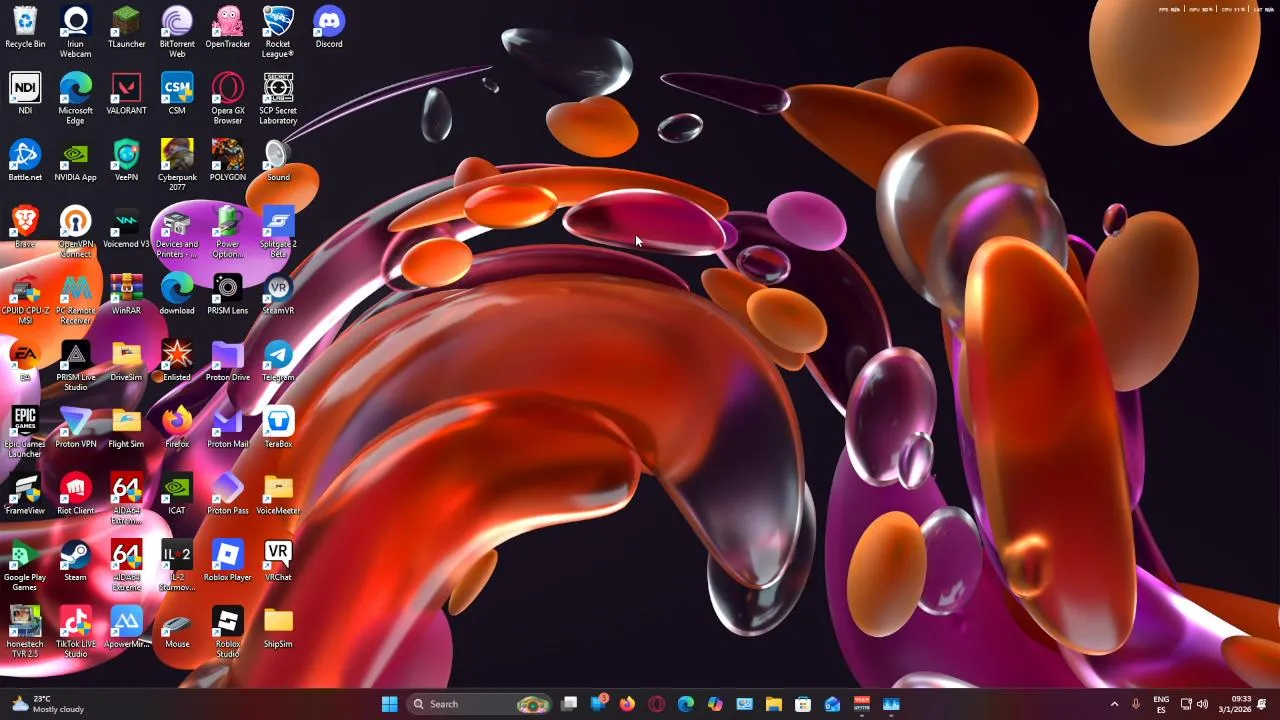Screen dimensions: 1280x720
Task: Open the Devices and Printers desktop shortcut
Action: point(177,232)
